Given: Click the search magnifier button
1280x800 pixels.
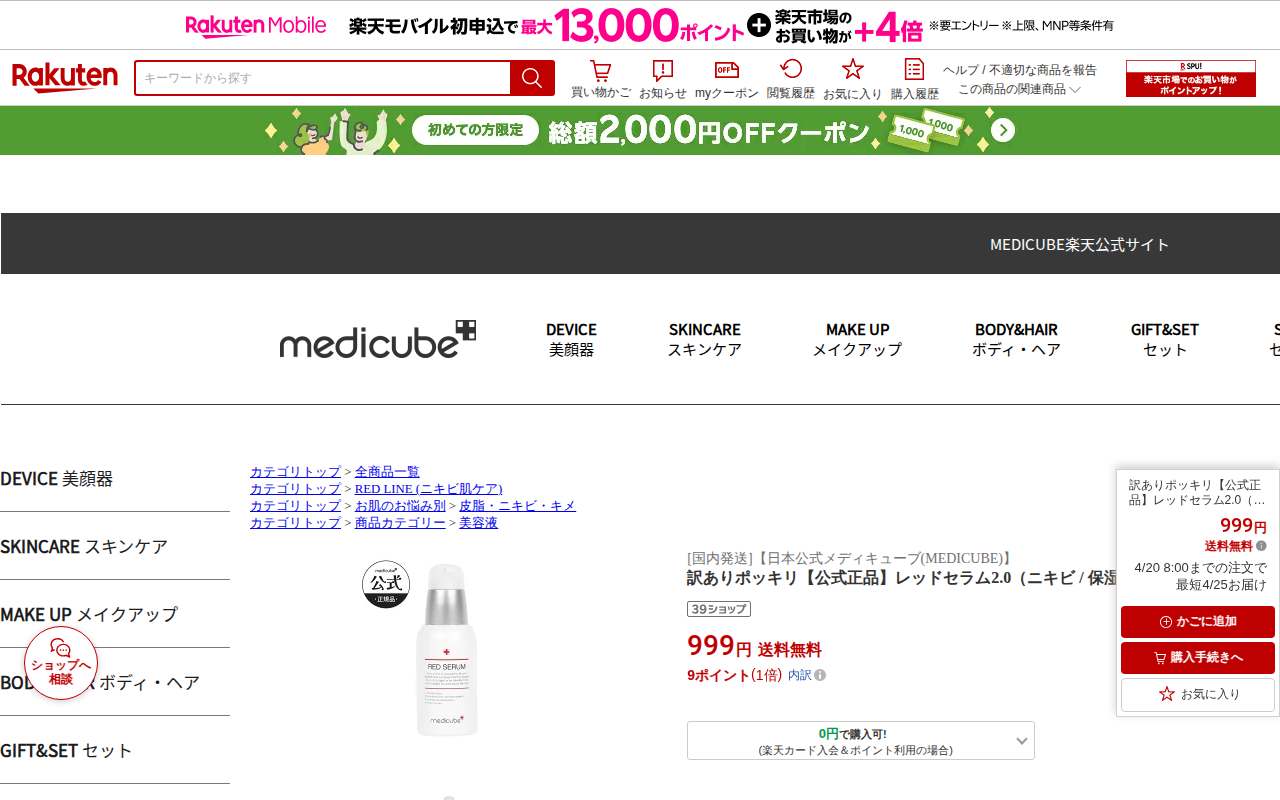Looking at the screenshot, I should pos(532,78).
